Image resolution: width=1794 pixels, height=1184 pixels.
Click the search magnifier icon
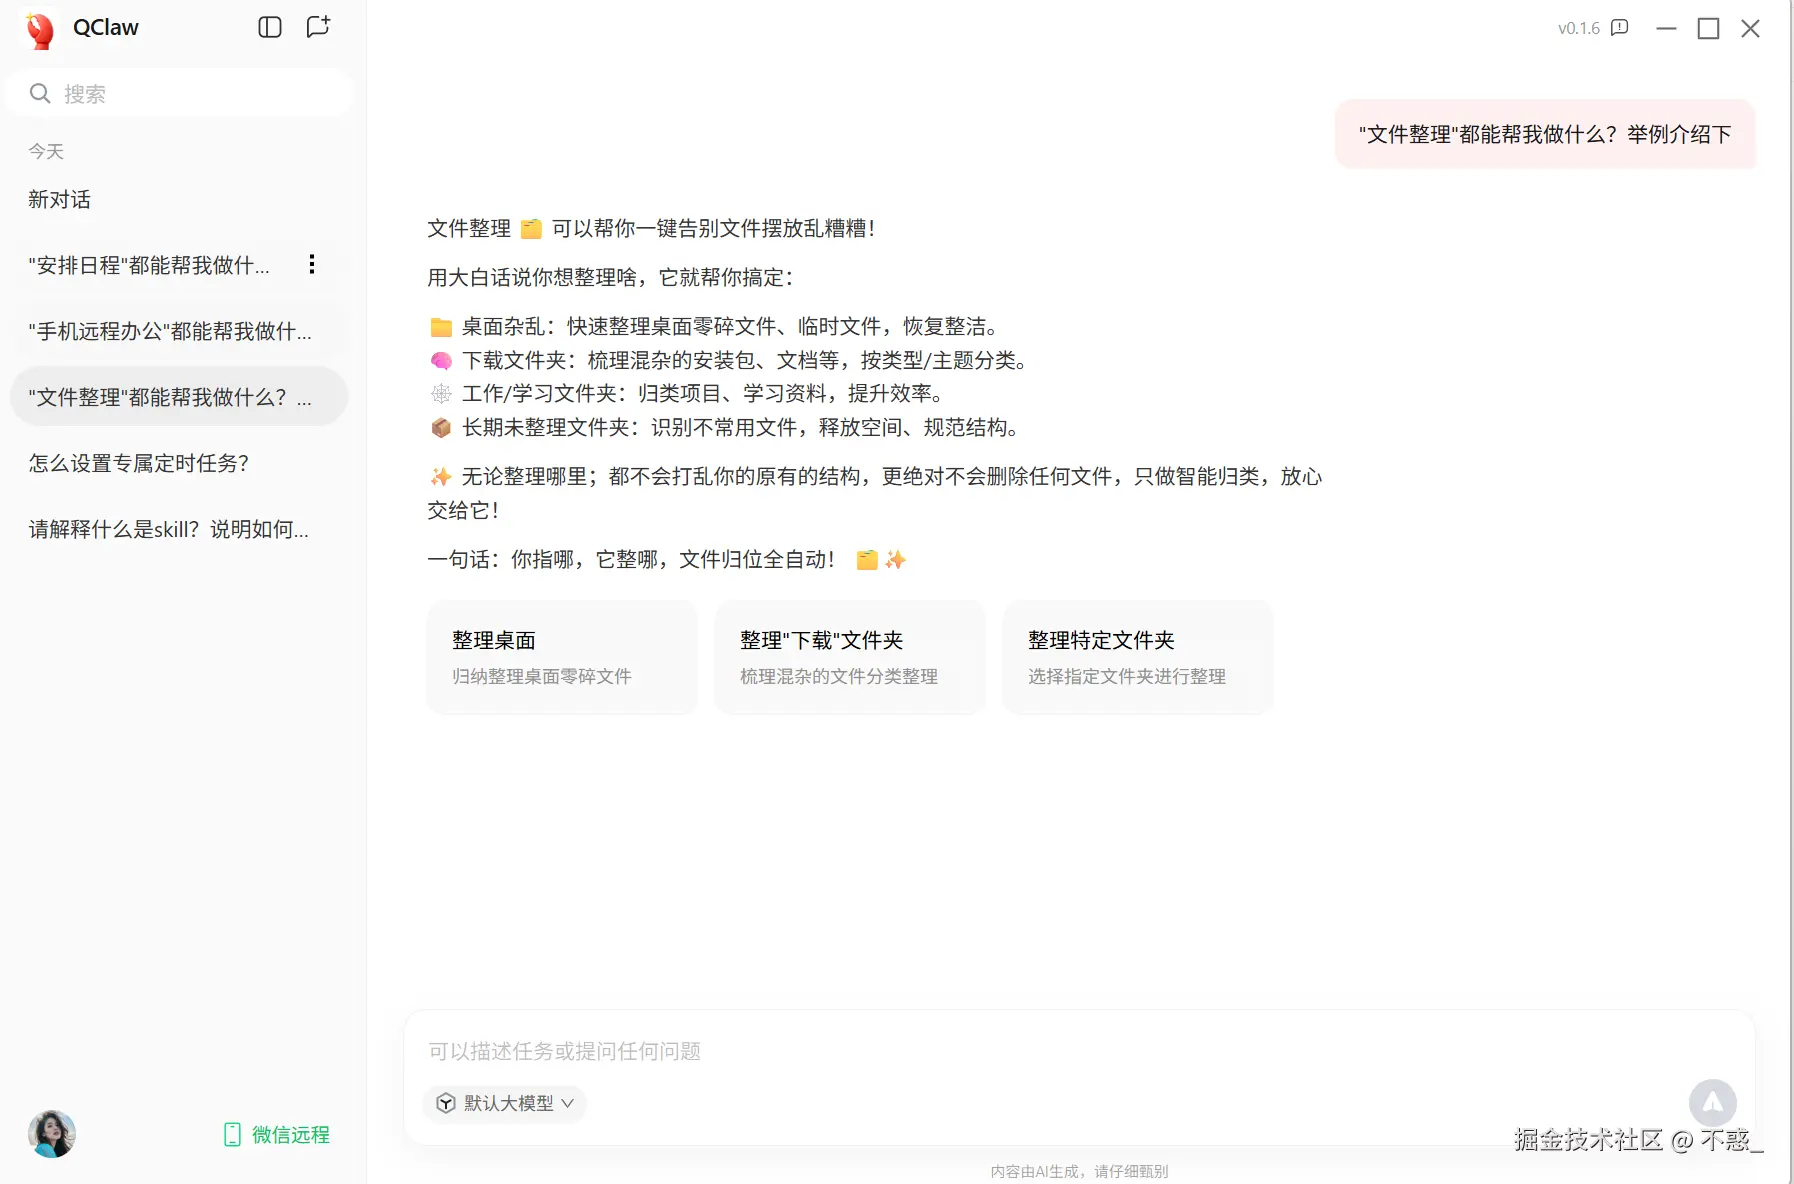(x=40, y=93)
